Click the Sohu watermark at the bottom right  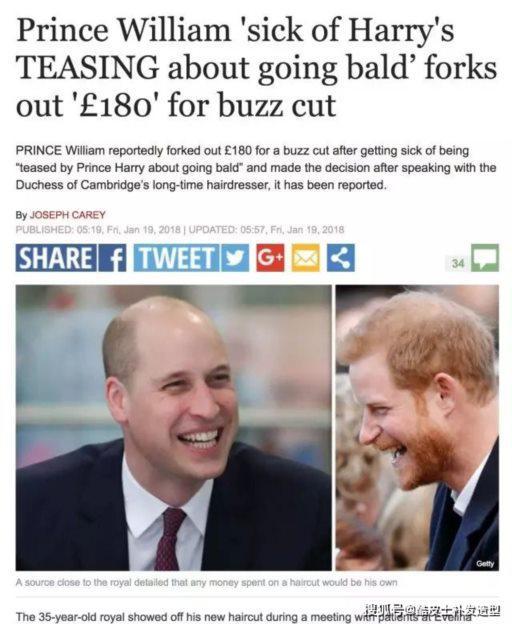tap(433, 610)
